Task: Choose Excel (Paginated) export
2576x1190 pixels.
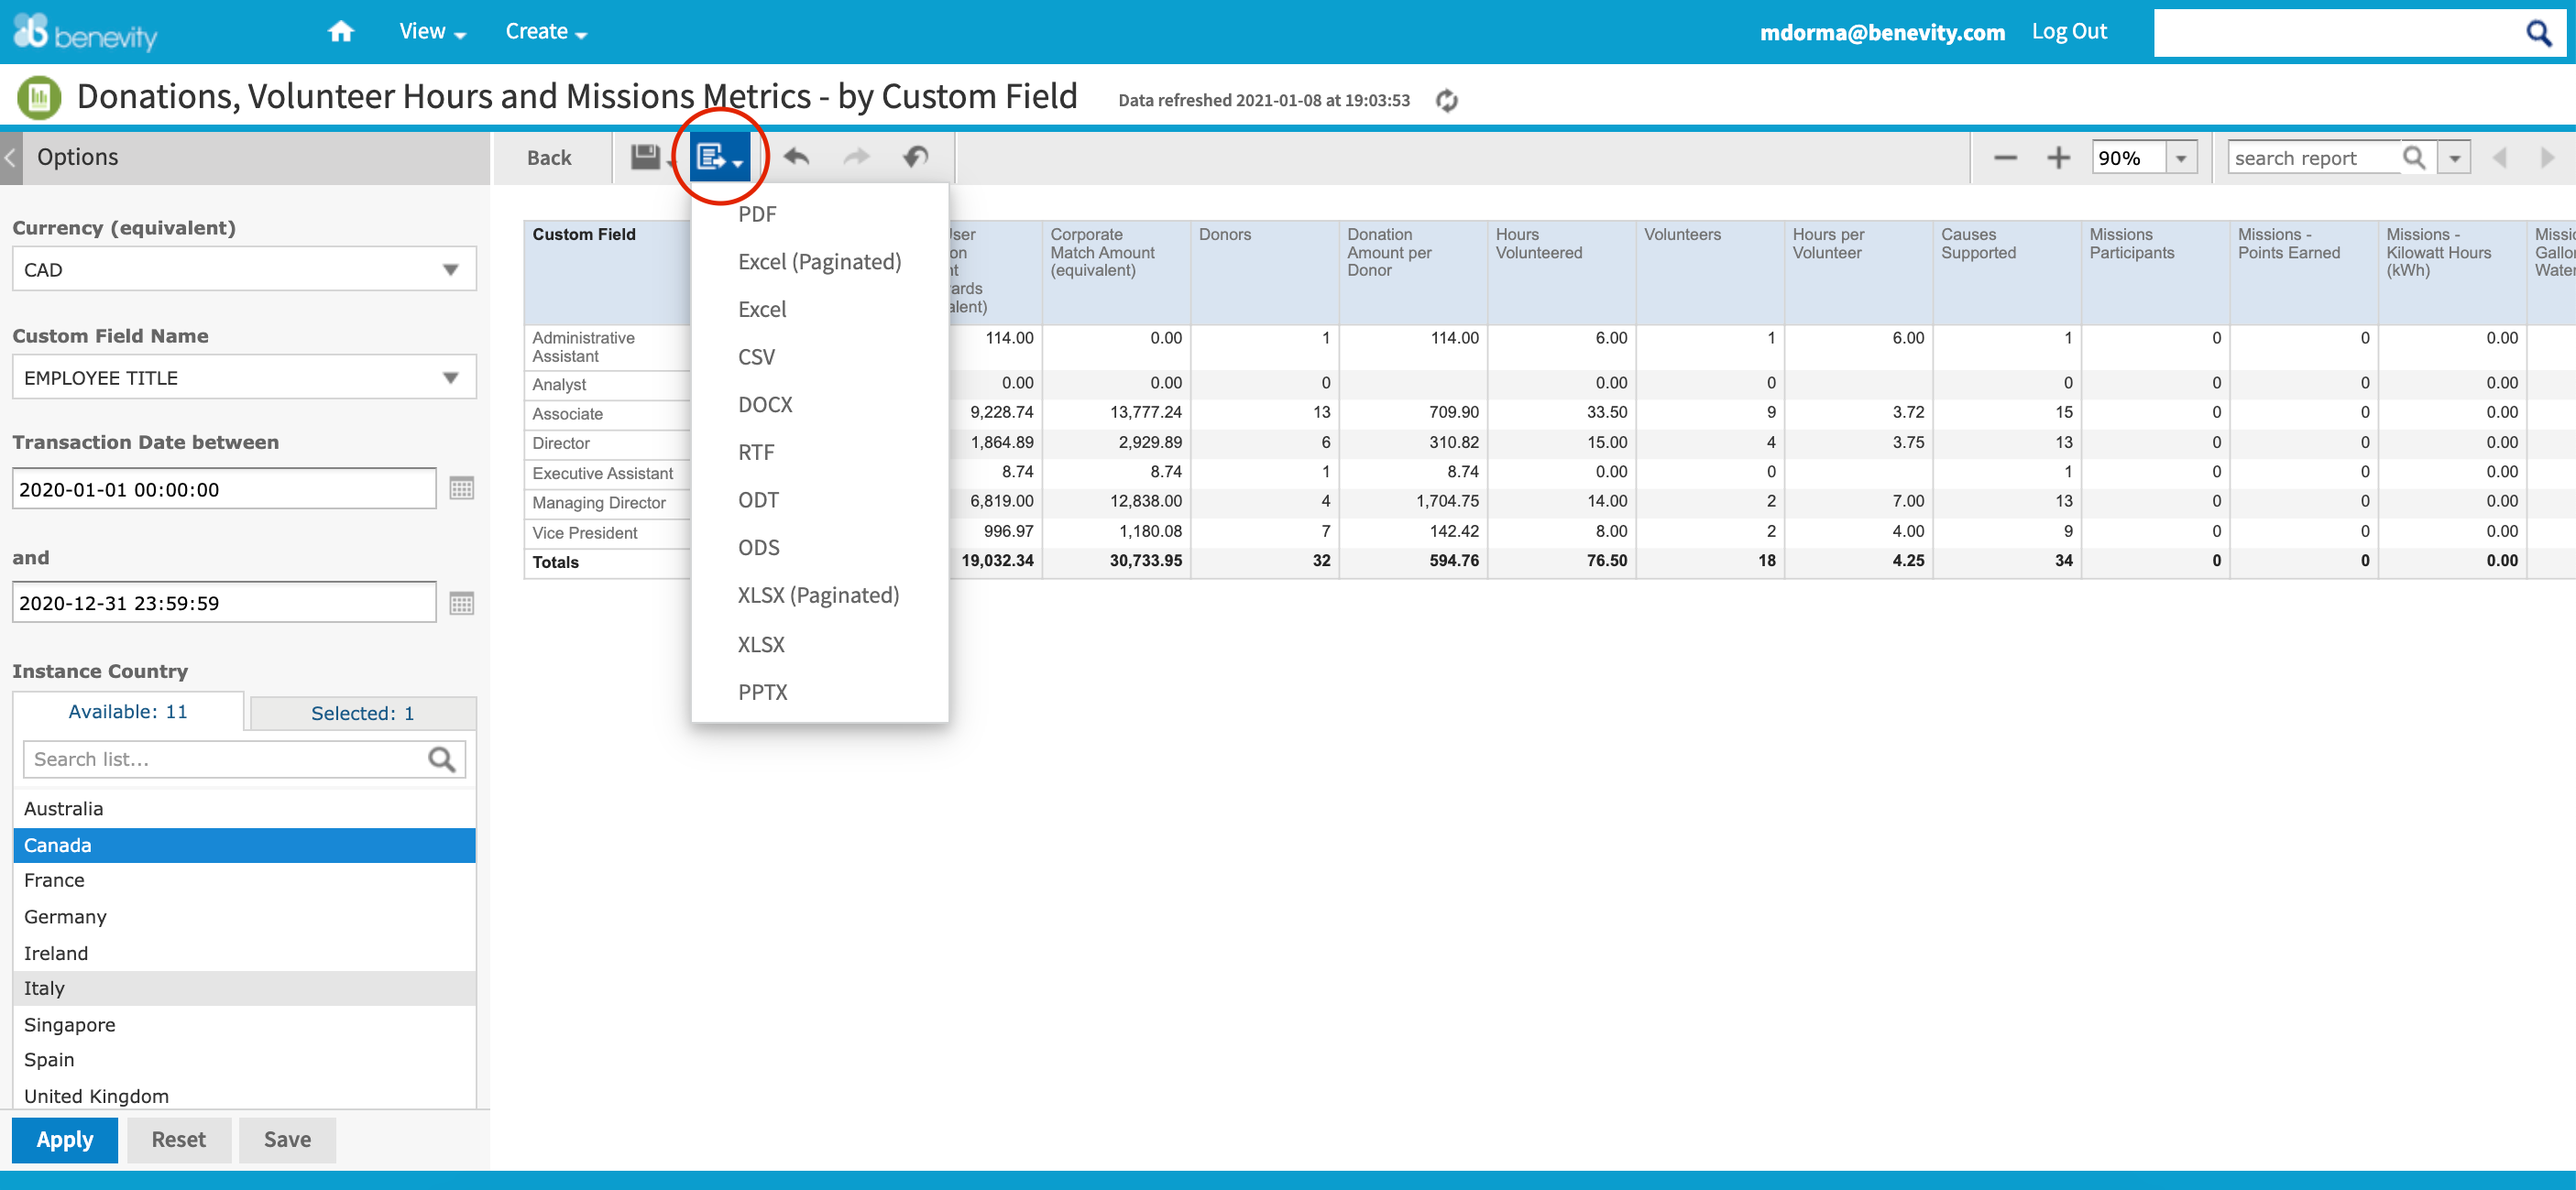Action: tap(819, 262)
